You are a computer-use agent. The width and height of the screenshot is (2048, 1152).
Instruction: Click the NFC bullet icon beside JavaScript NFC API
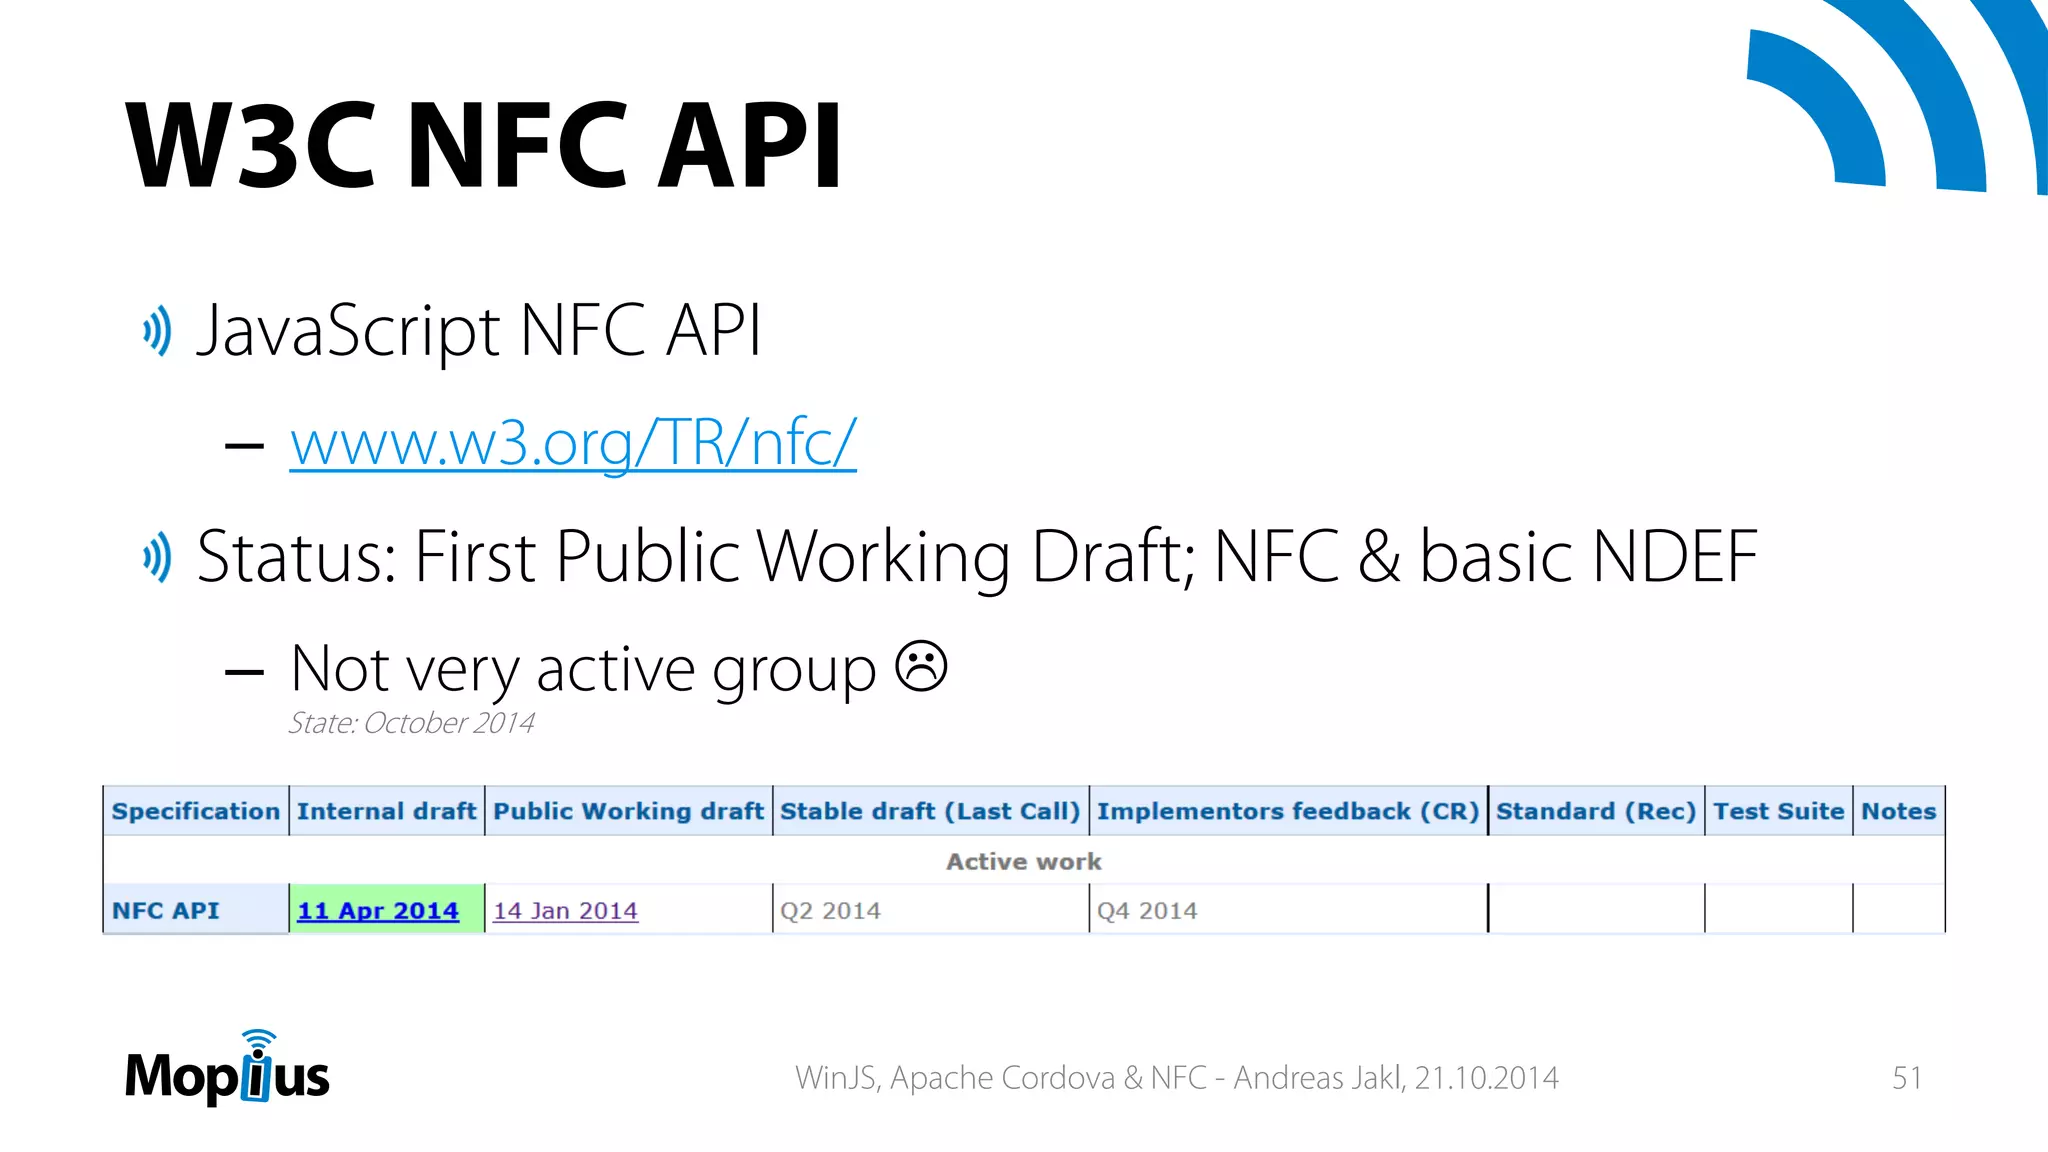coord(157,331)
